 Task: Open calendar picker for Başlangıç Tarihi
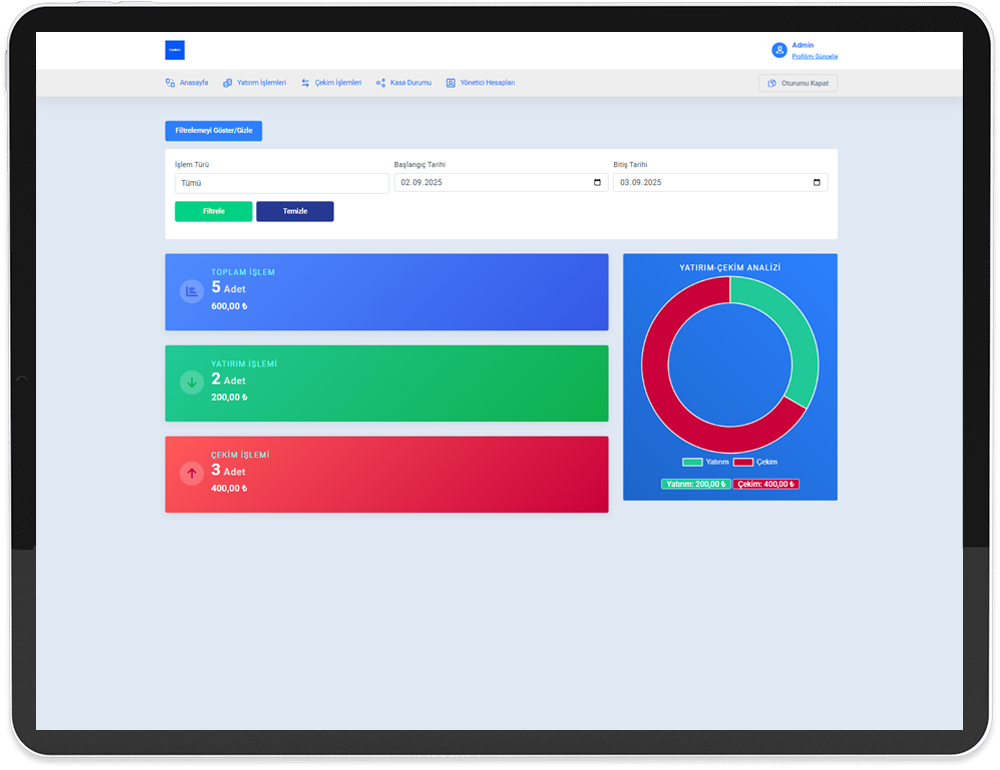point(597,183)
